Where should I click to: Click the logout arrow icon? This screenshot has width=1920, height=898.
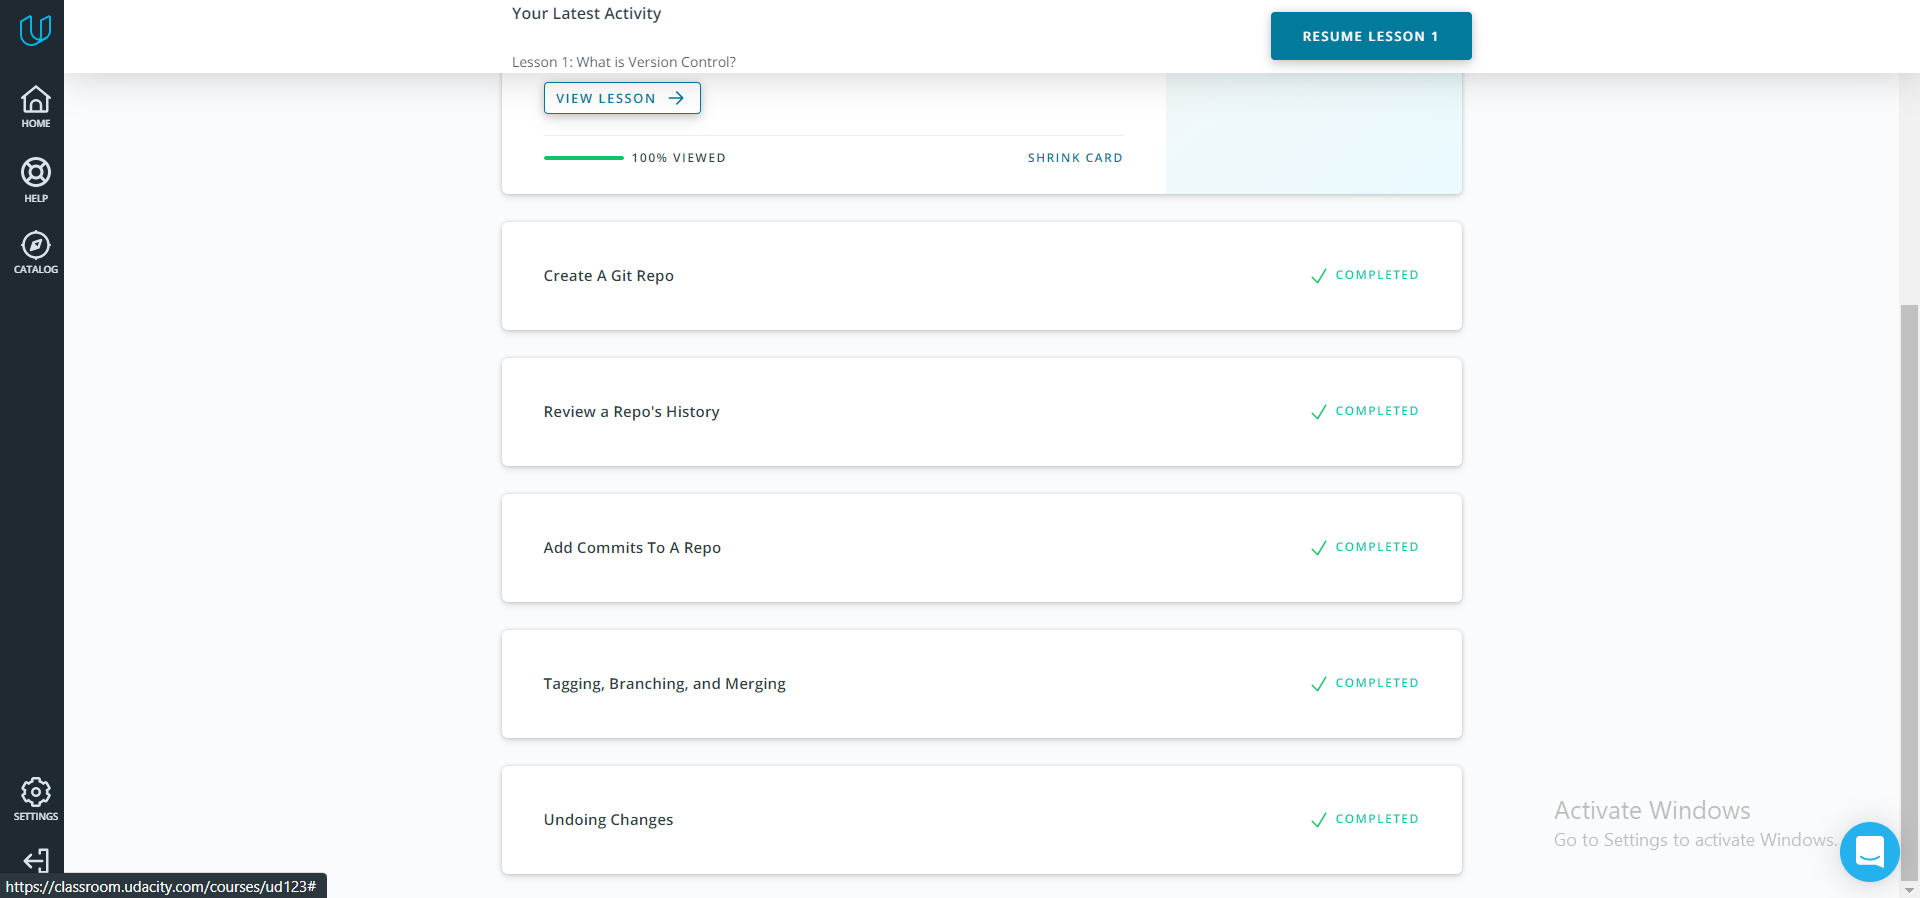pos(36,860)
